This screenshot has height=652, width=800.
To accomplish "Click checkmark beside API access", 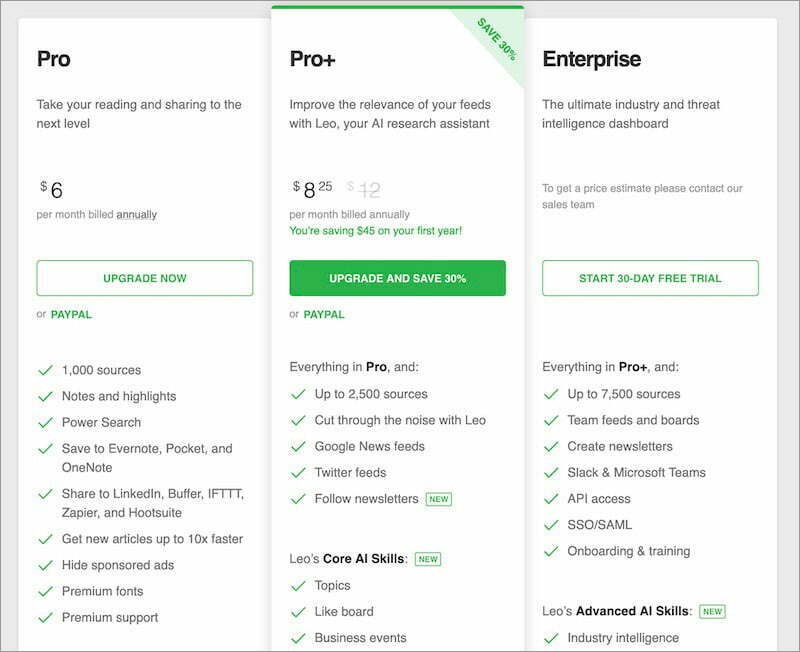I will pos(551,498).
